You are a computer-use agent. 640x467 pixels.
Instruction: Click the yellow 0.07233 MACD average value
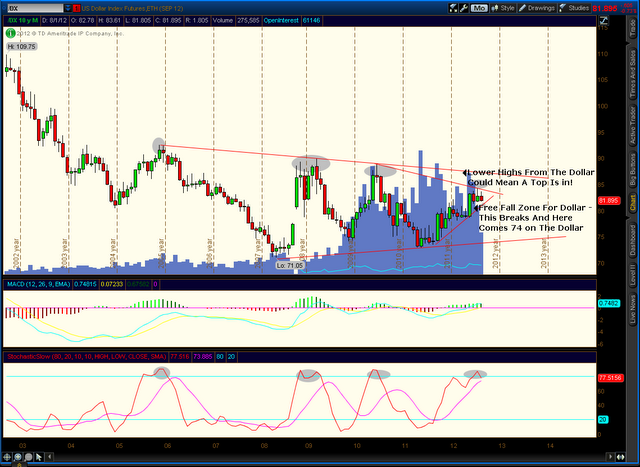click(111, 284)
